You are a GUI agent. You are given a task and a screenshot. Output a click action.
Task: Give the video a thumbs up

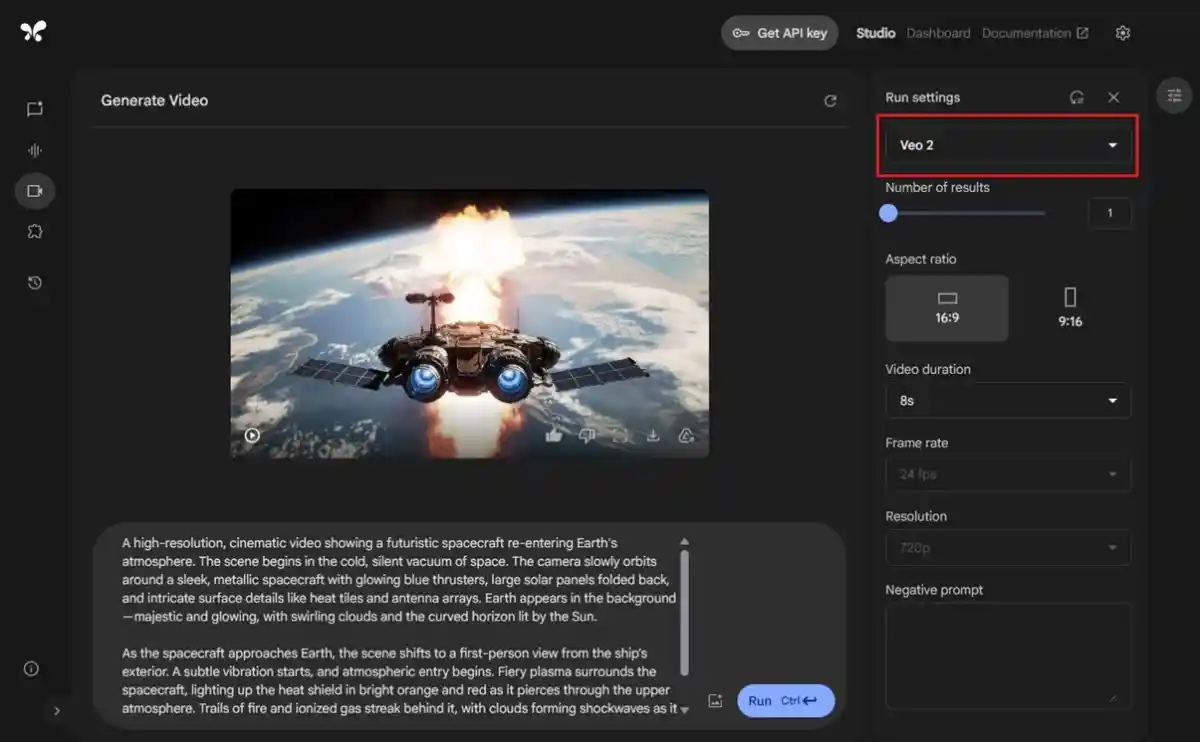click(x=554, y=435)
